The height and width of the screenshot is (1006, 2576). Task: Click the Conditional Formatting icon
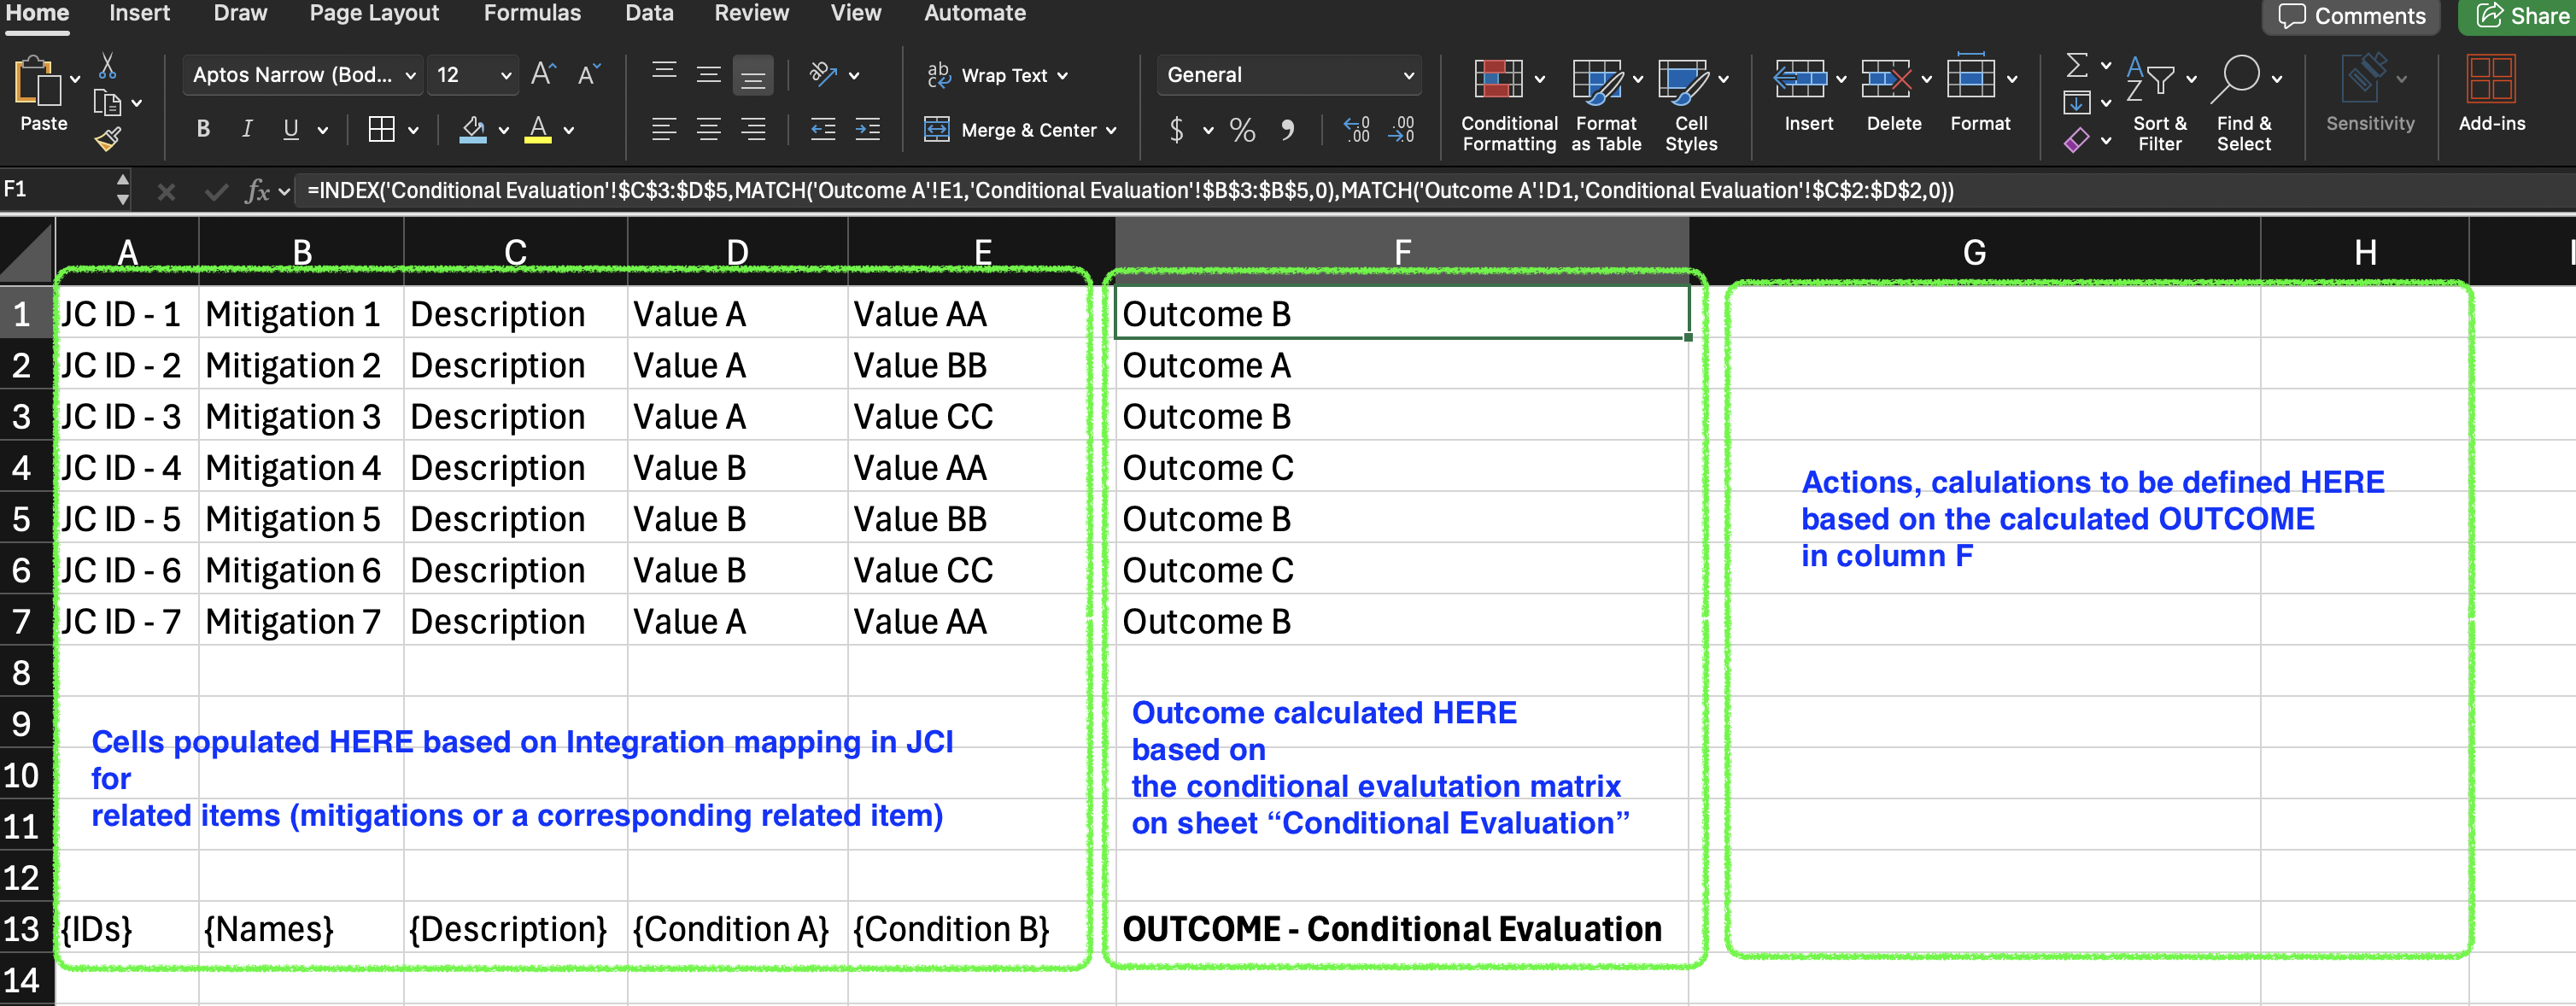[1498, 80]
